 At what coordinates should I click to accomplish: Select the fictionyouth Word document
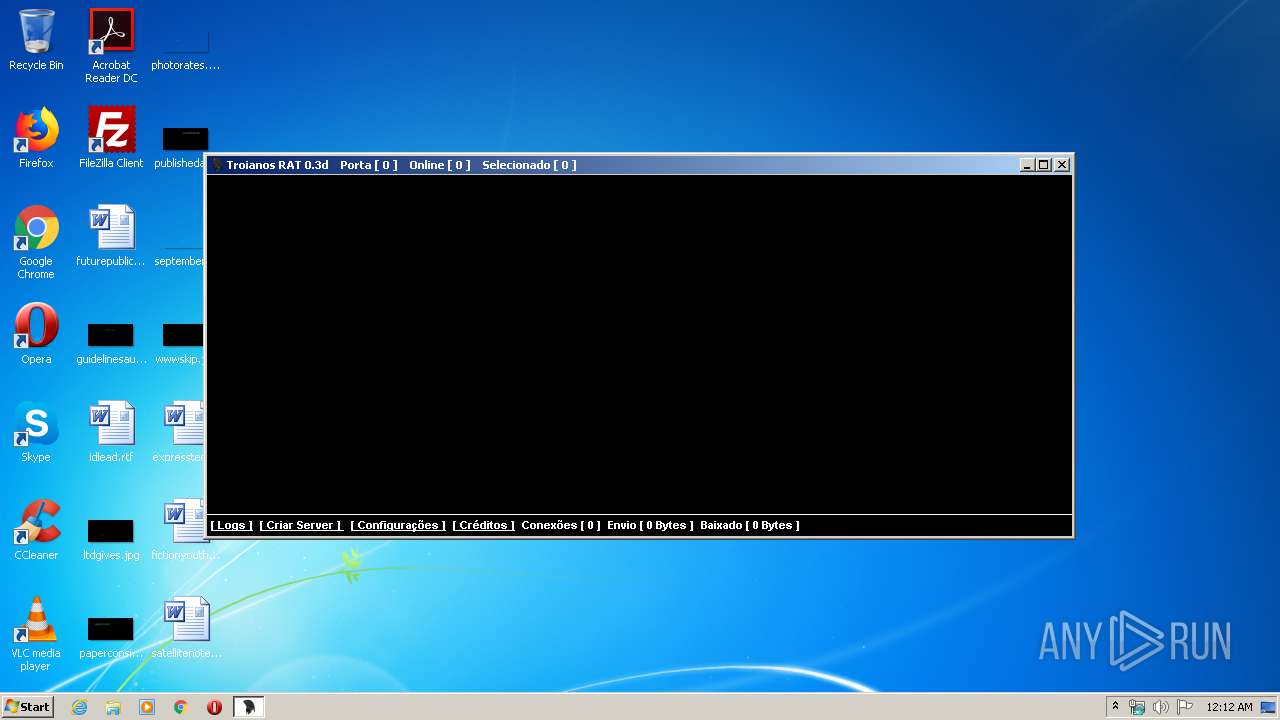pos(186,530)
